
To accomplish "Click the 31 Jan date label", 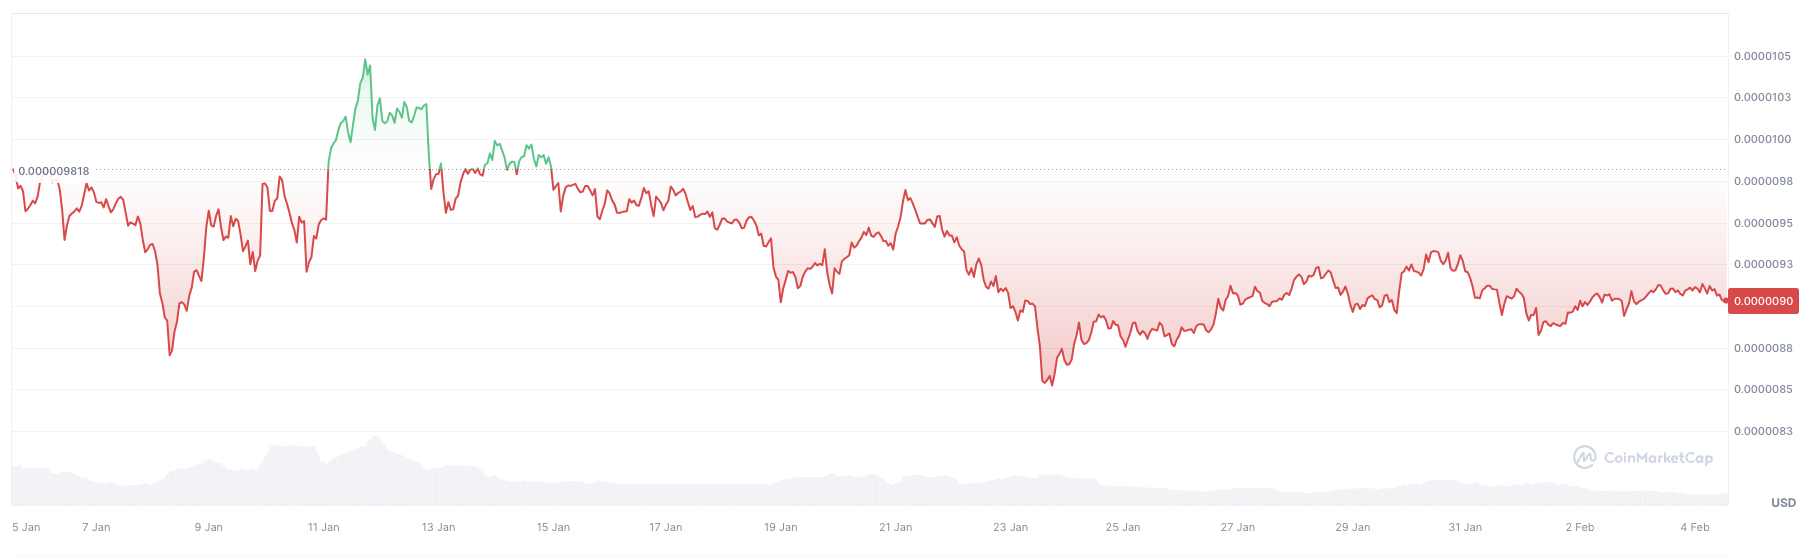I will pos(1465,527).
